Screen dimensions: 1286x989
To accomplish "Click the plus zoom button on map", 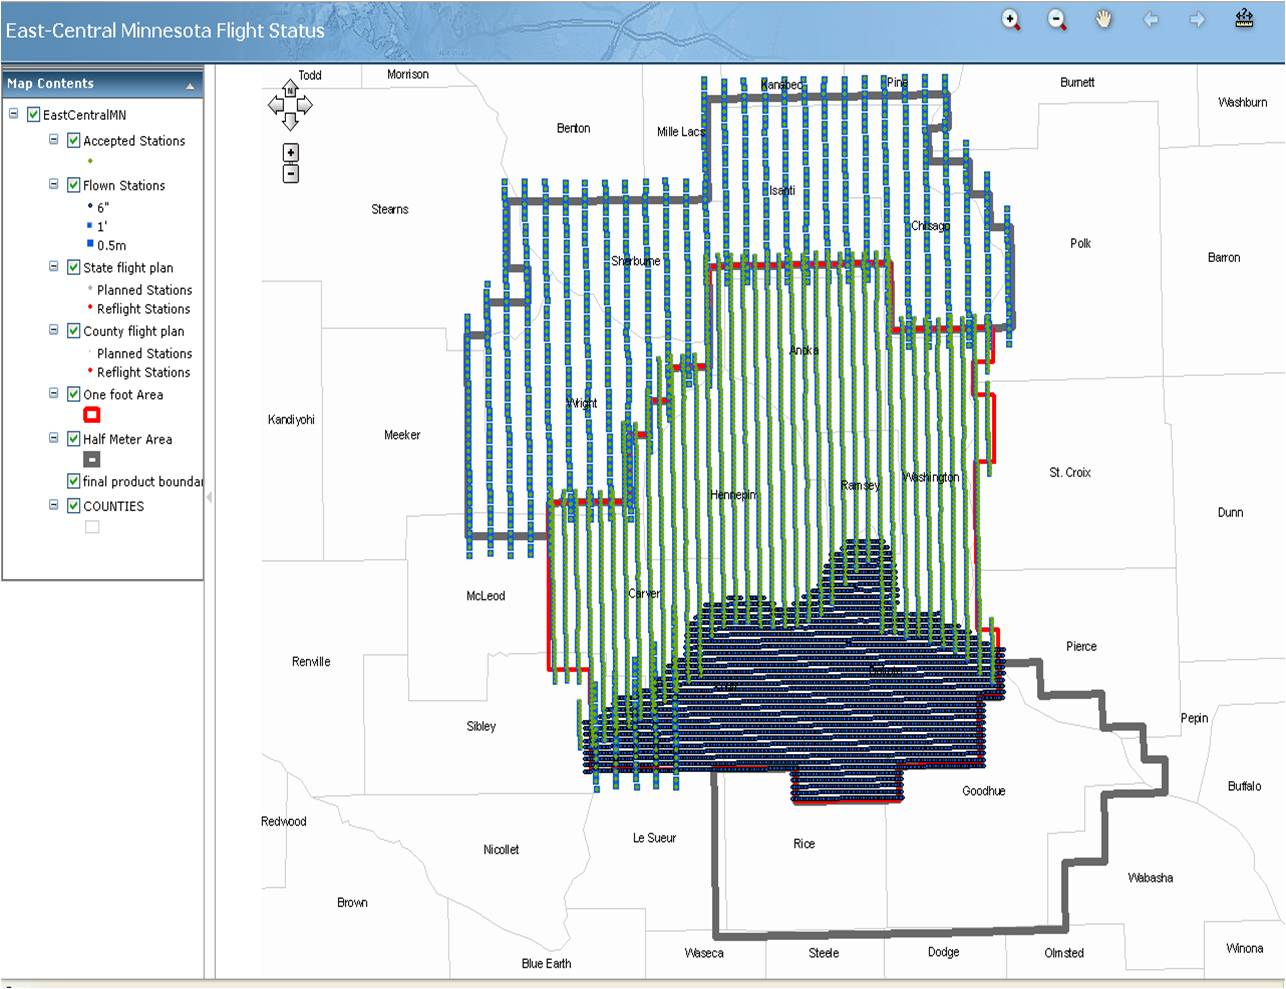I will click(x=290, y=153).
